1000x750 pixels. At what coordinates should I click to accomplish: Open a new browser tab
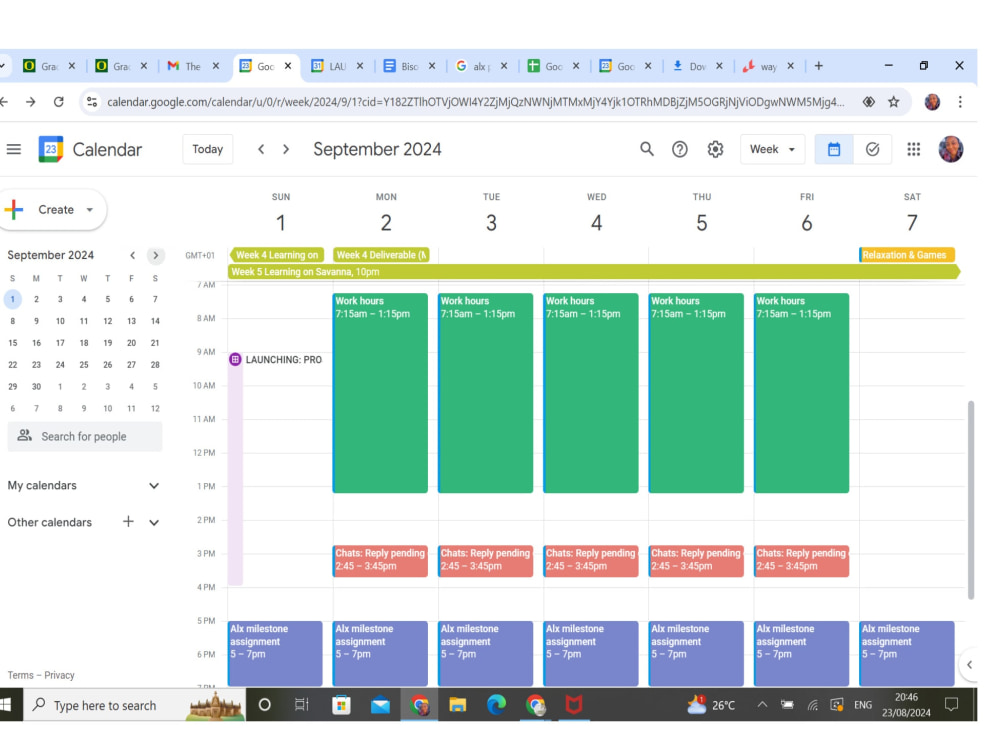[818, 66]
